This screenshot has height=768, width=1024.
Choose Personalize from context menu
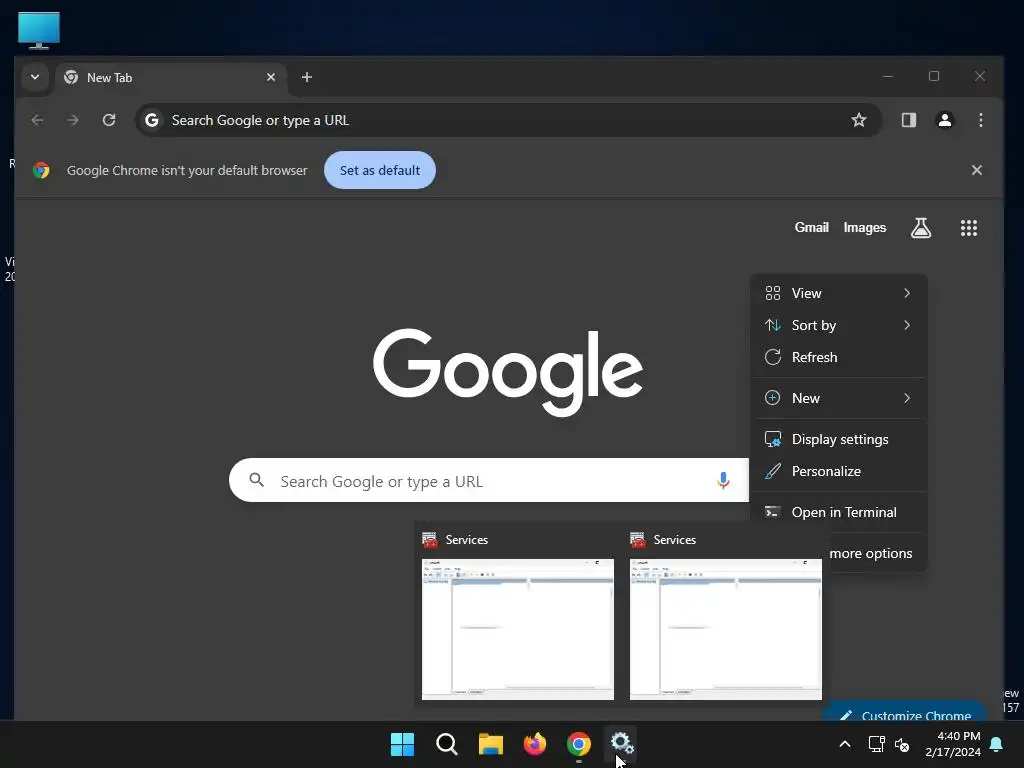coord(839,472)
